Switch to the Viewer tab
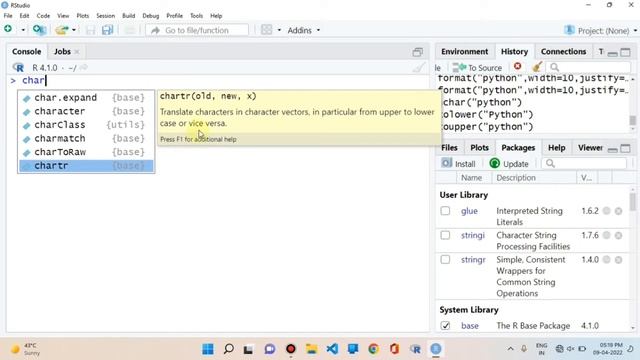Image resolution: width=640 pixels, height=360 pixels. [x=590, y=148]
